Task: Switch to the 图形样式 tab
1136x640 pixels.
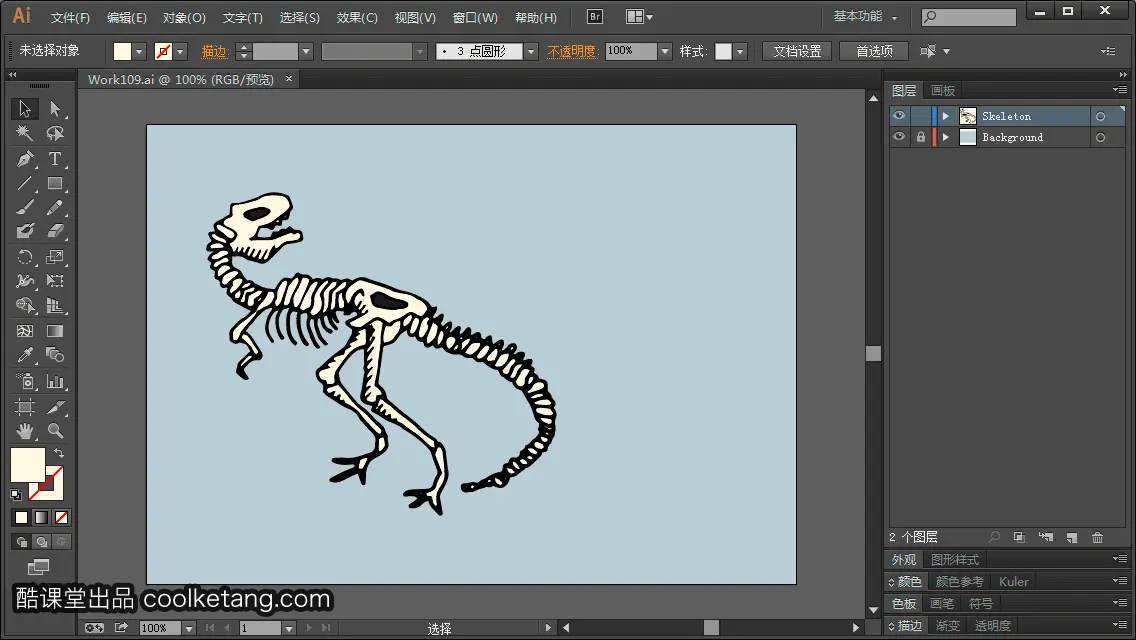Action: [x=955, y=560]
